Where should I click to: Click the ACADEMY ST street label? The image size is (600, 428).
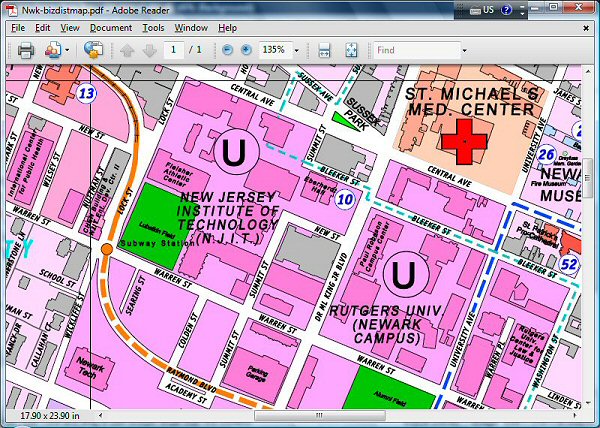(x=186, y=394)
